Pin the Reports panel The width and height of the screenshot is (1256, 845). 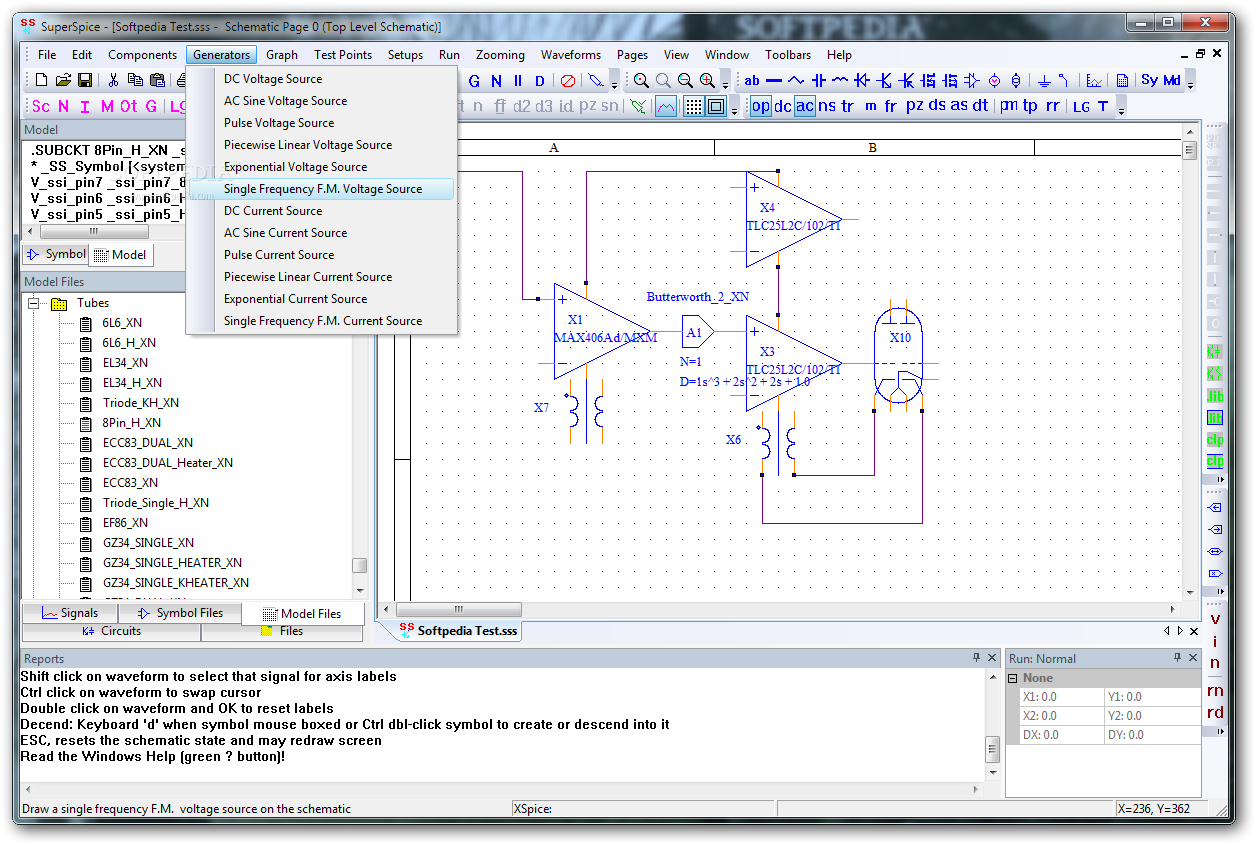pyautogui.click(x=977, y=658)
